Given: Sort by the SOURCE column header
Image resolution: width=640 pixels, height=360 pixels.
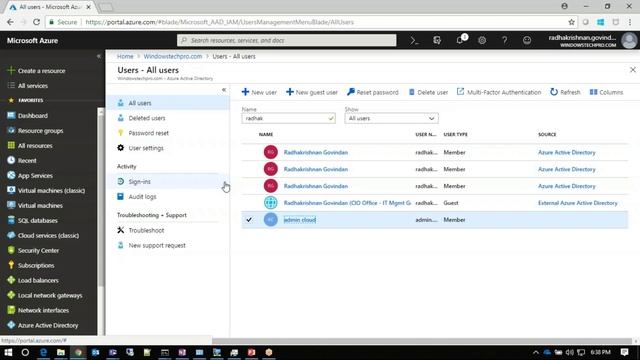Looking at the screenshot, I should tap(547, 134).
